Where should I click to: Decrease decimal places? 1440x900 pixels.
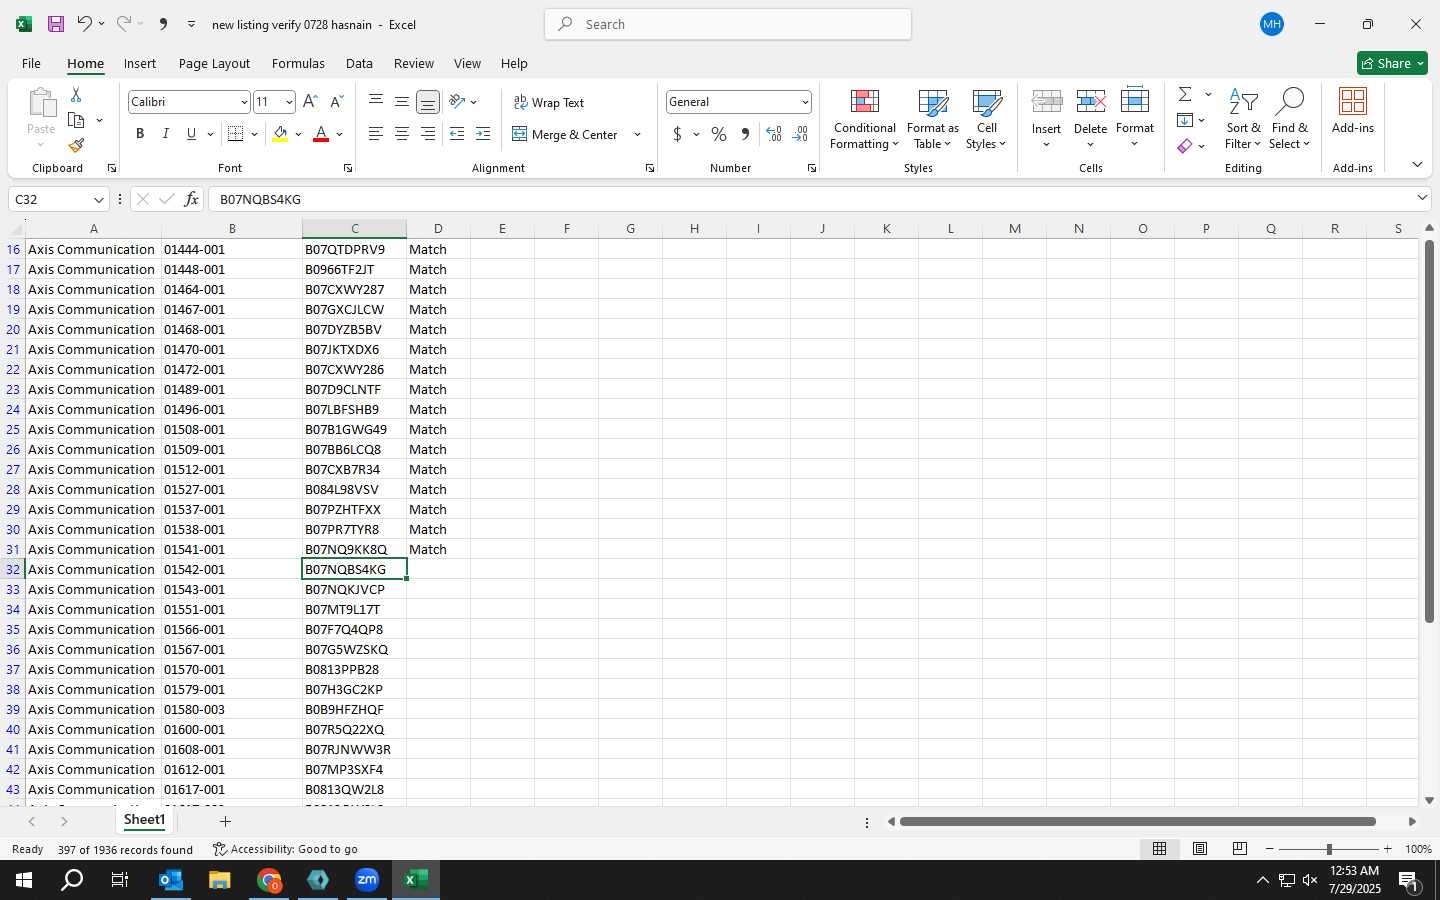(800, 134)
